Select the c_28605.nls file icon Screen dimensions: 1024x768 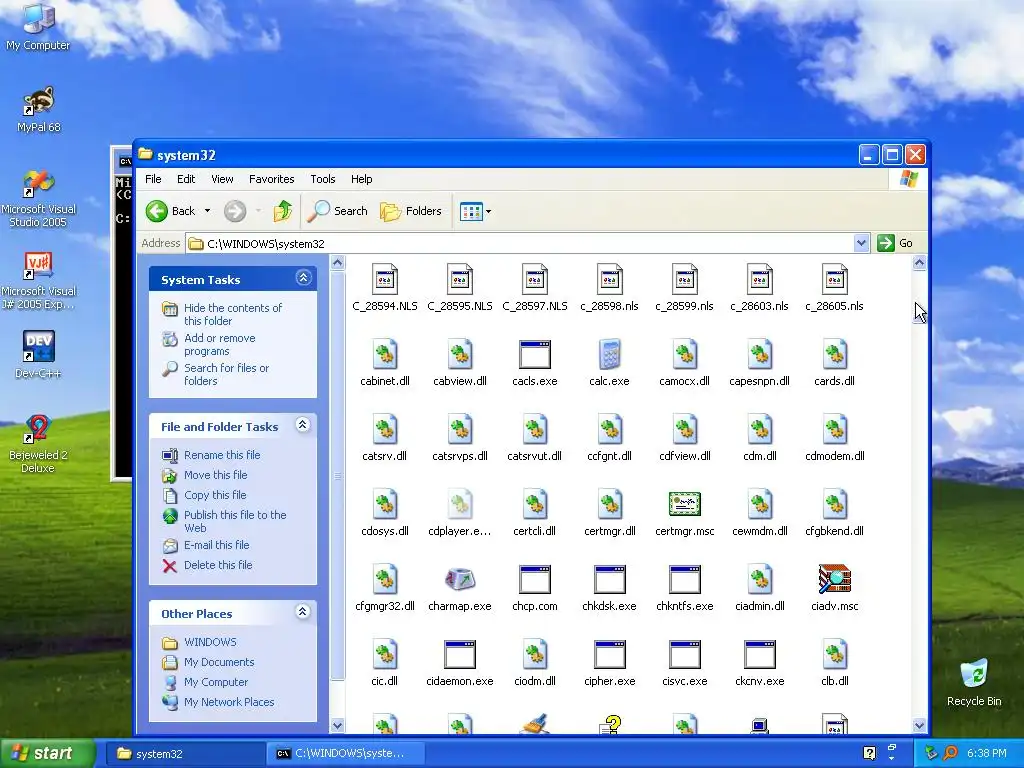835,280
